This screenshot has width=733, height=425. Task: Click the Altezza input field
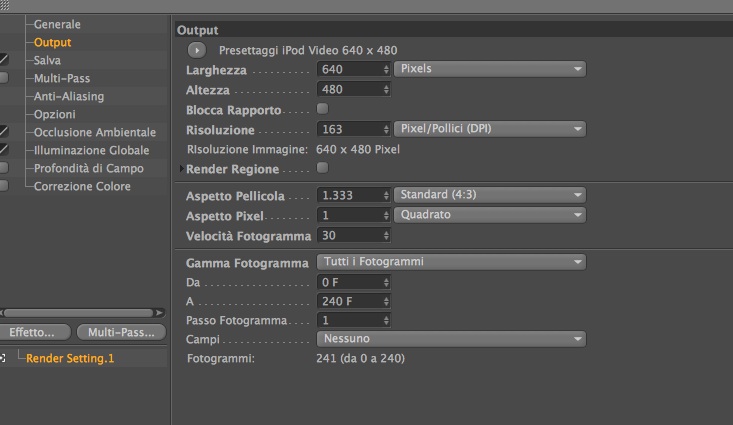[348, 89]
